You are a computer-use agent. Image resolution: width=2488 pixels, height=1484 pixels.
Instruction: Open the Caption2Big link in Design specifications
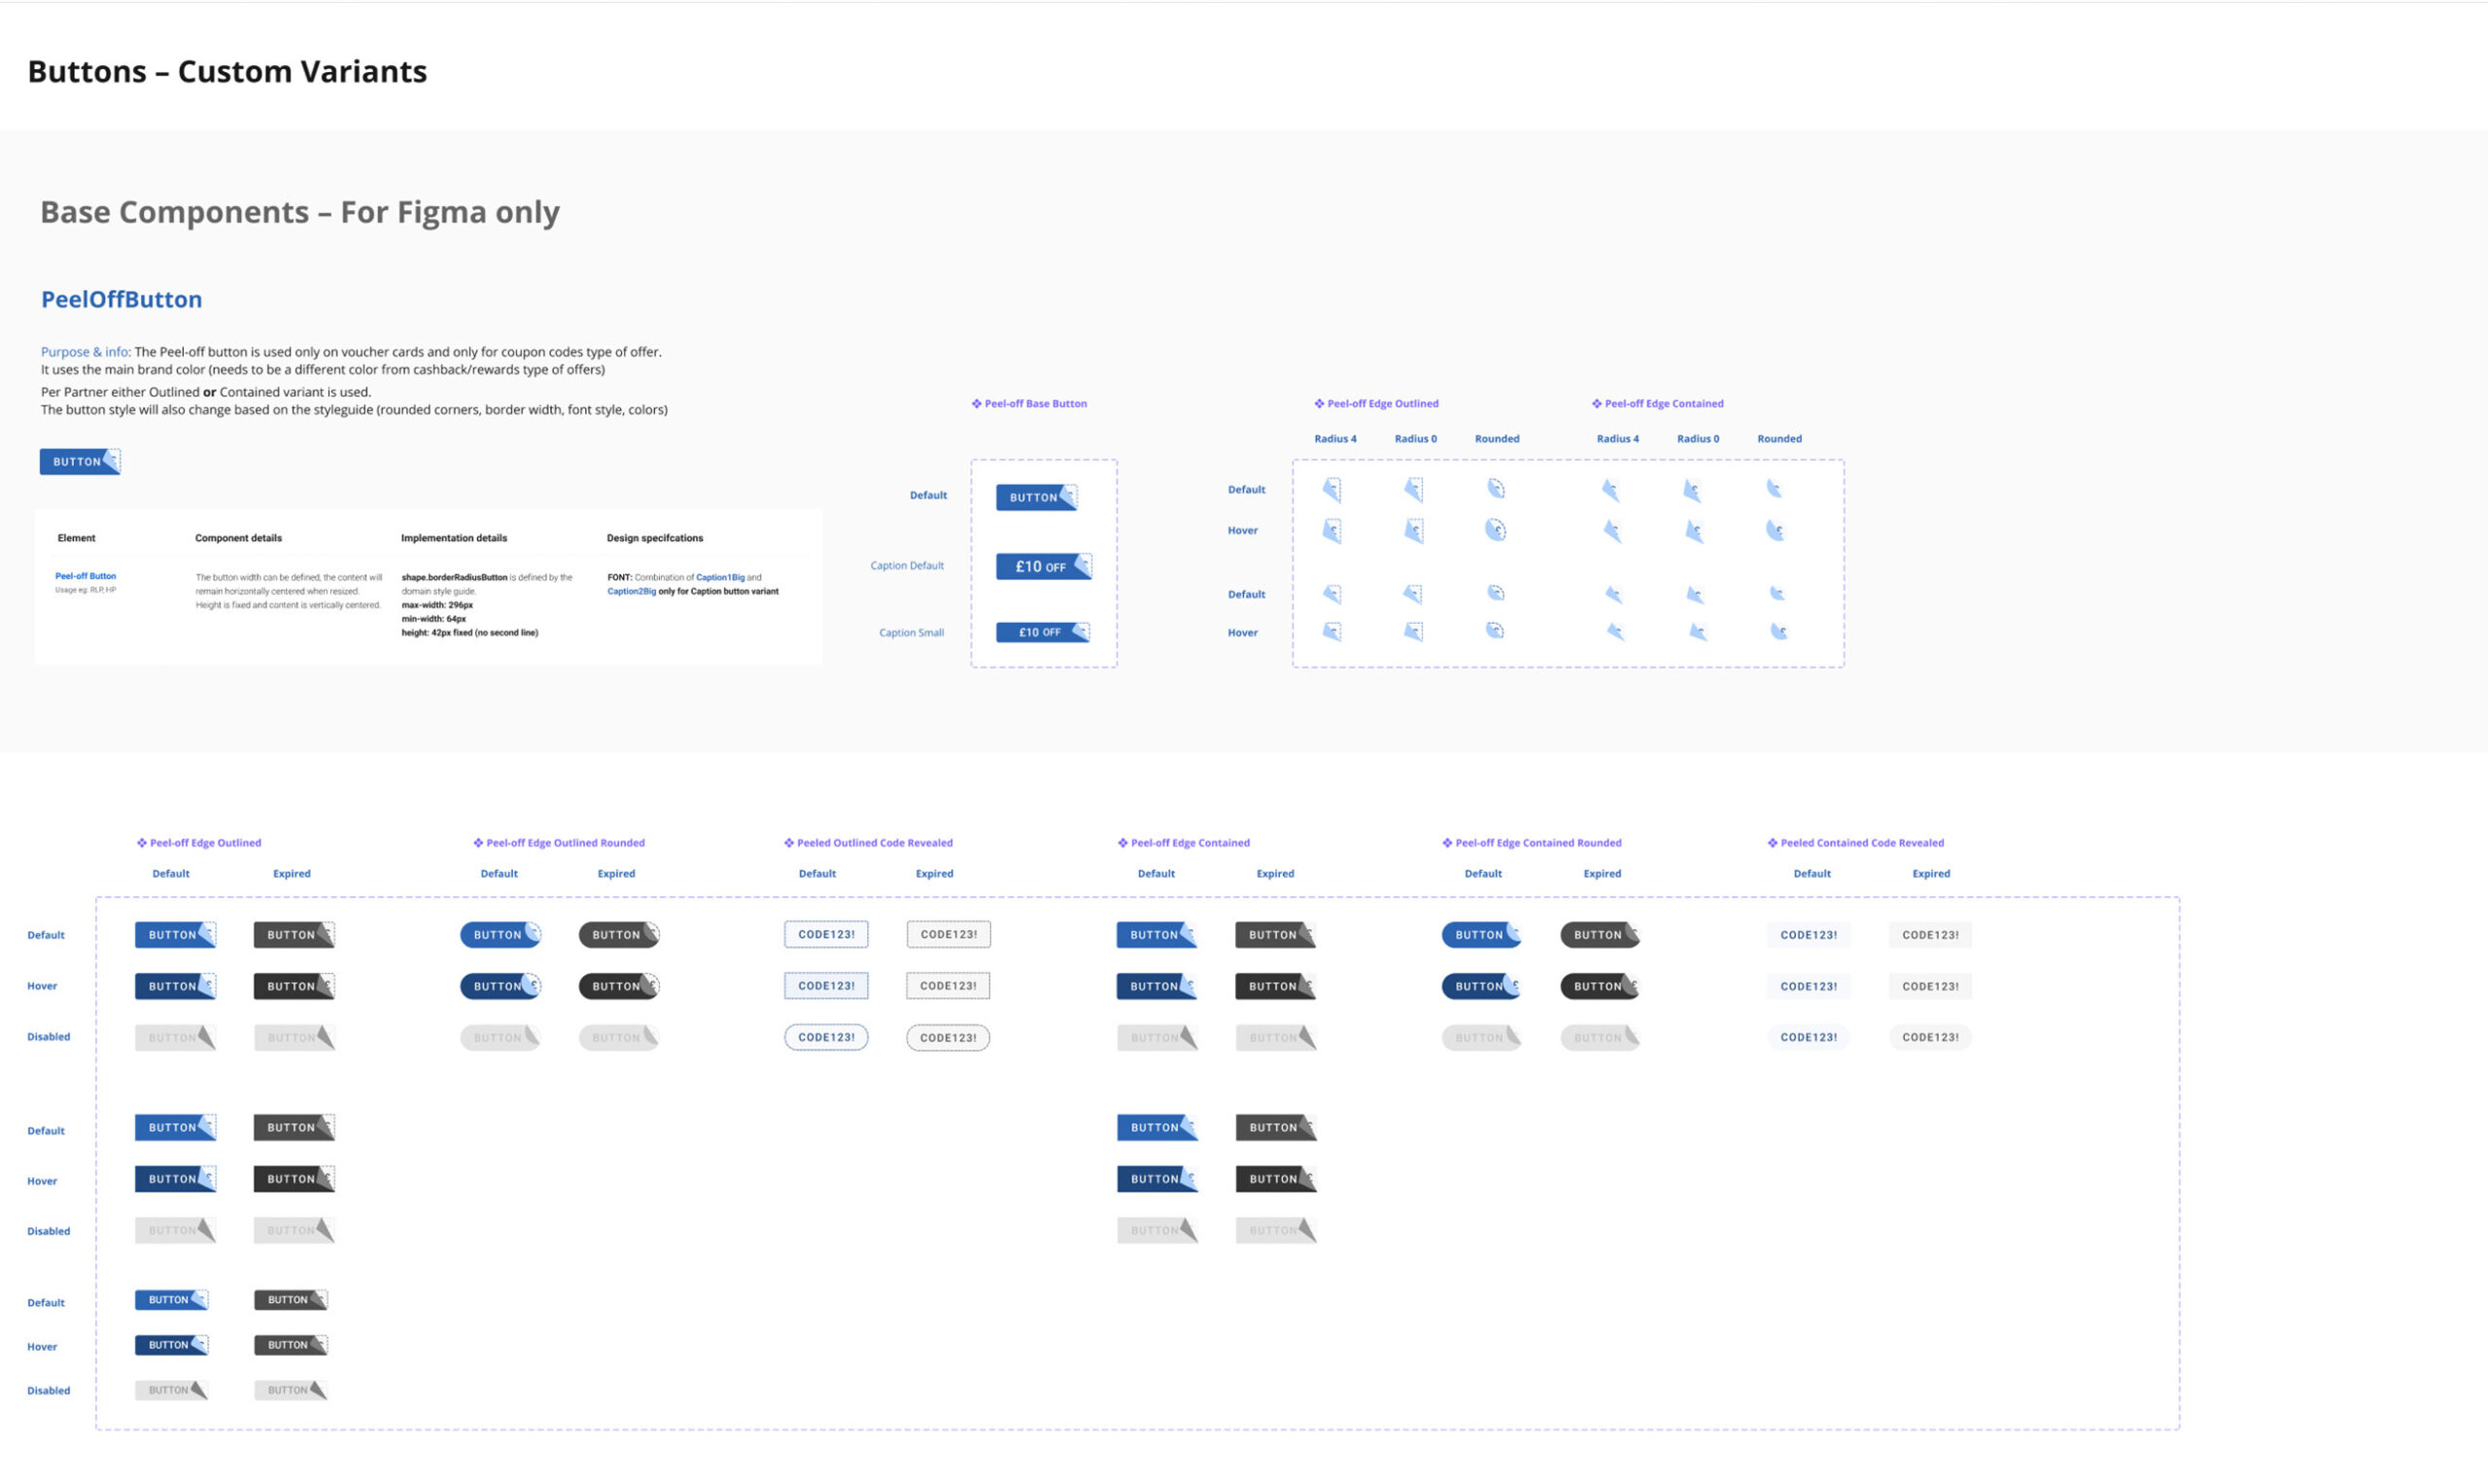click(632, 591)
